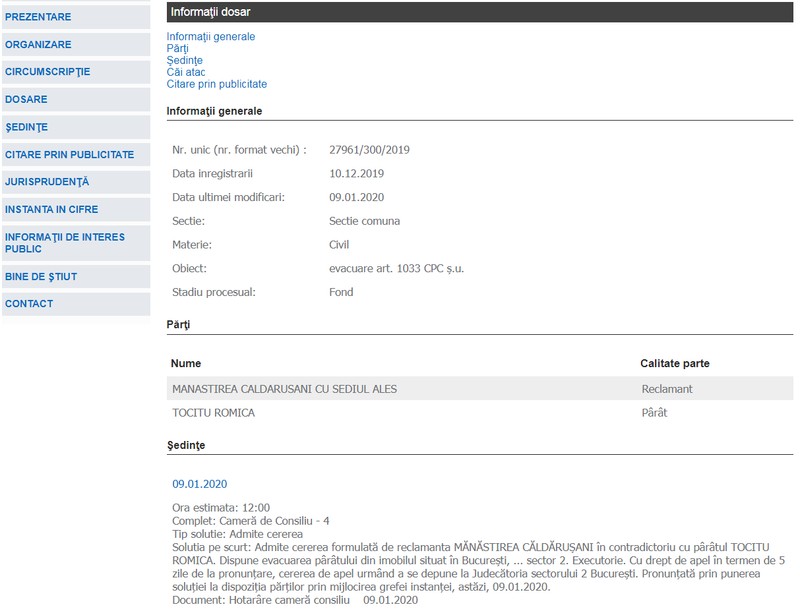This screenshot has height=615, width=800.
Task: Go to the ORGANIZARE section
Action: click(x=76, y=44)
